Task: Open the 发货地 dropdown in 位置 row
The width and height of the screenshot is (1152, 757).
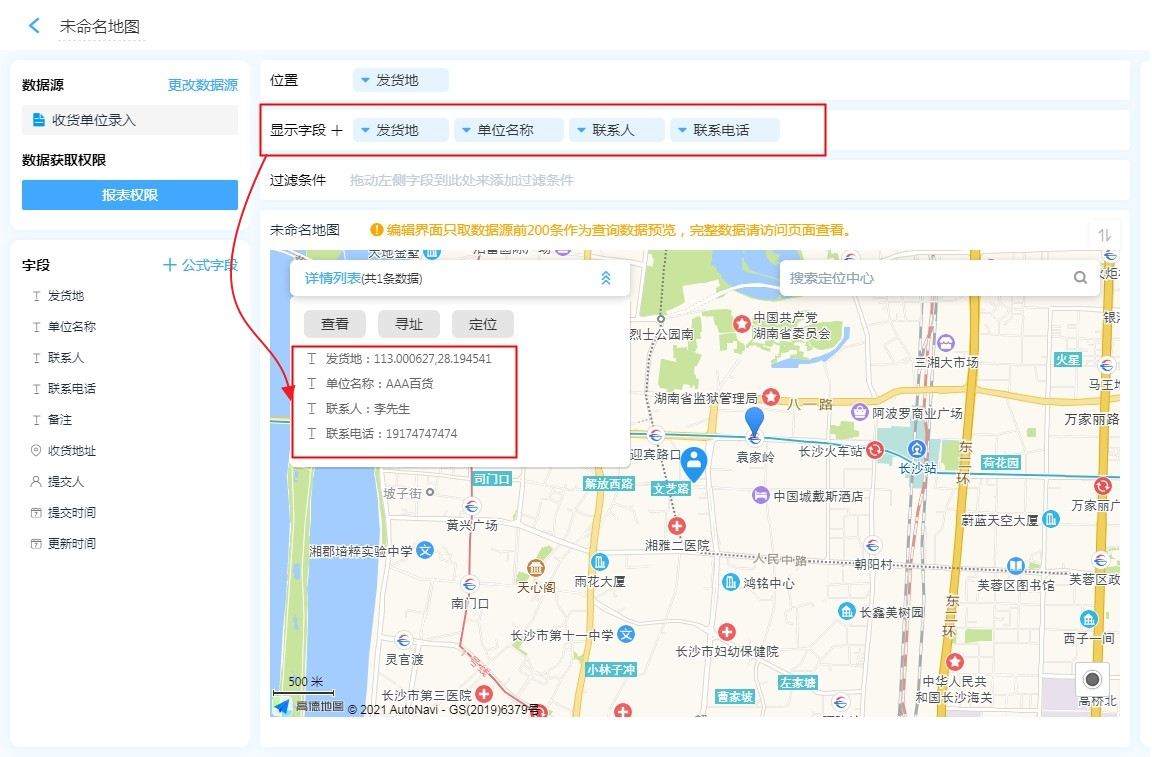Action: [x=400, y=80]
